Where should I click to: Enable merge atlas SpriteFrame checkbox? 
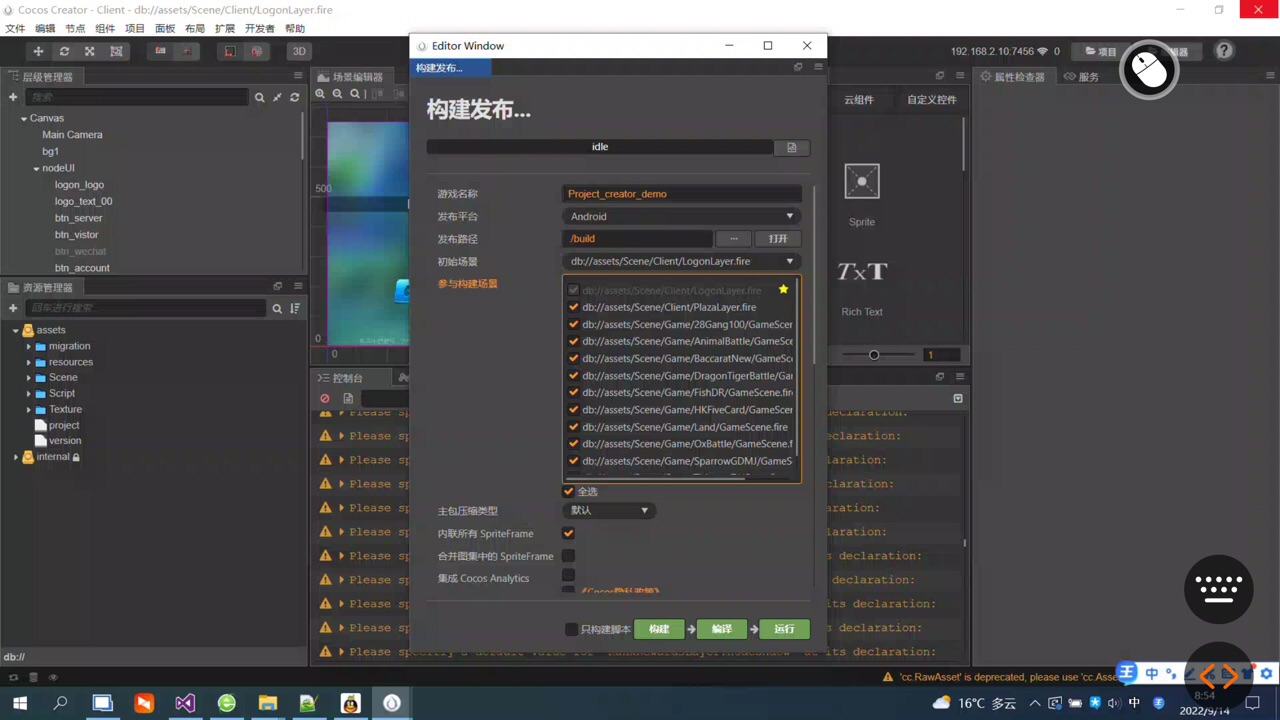[x=568, y=556]
